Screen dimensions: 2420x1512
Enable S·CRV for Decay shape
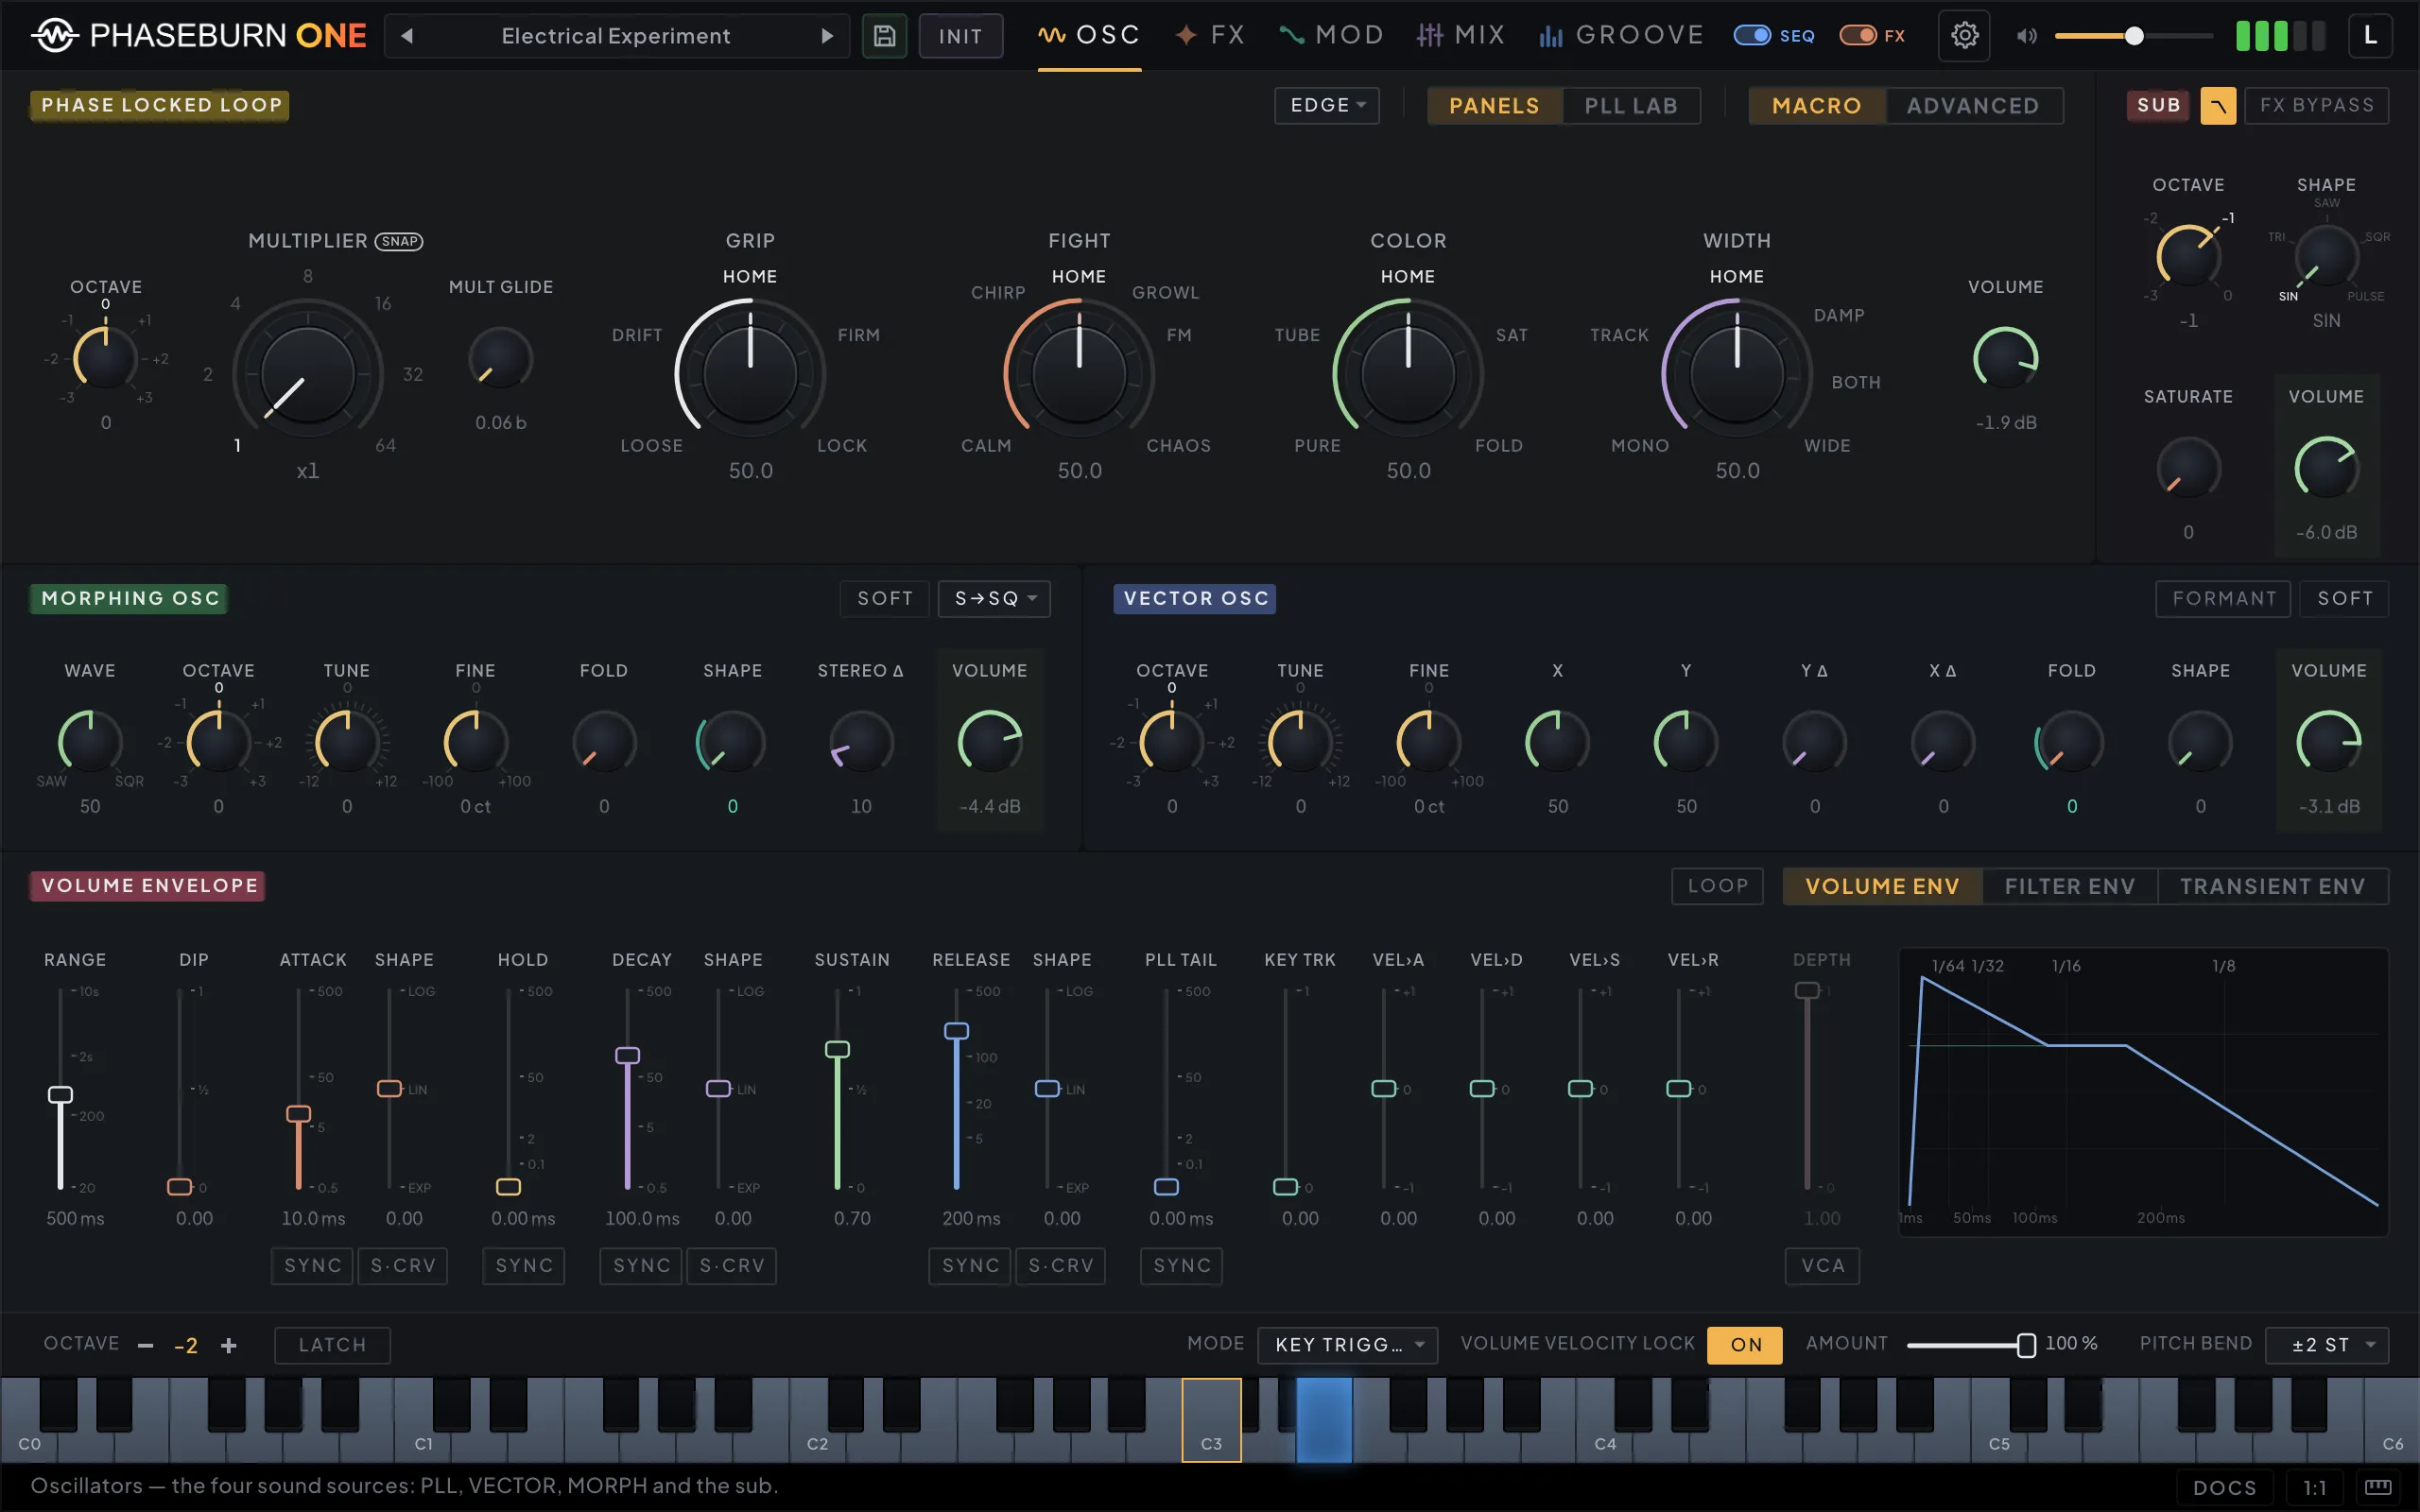[x=732, y=1266]
